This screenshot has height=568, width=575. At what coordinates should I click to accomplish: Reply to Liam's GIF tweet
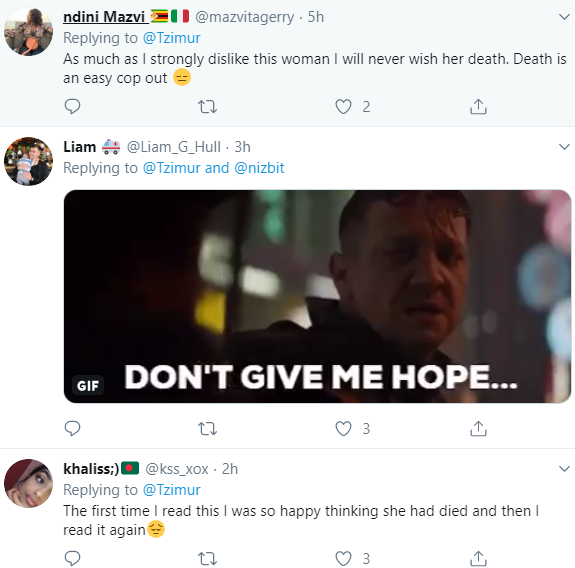[72, 428]
